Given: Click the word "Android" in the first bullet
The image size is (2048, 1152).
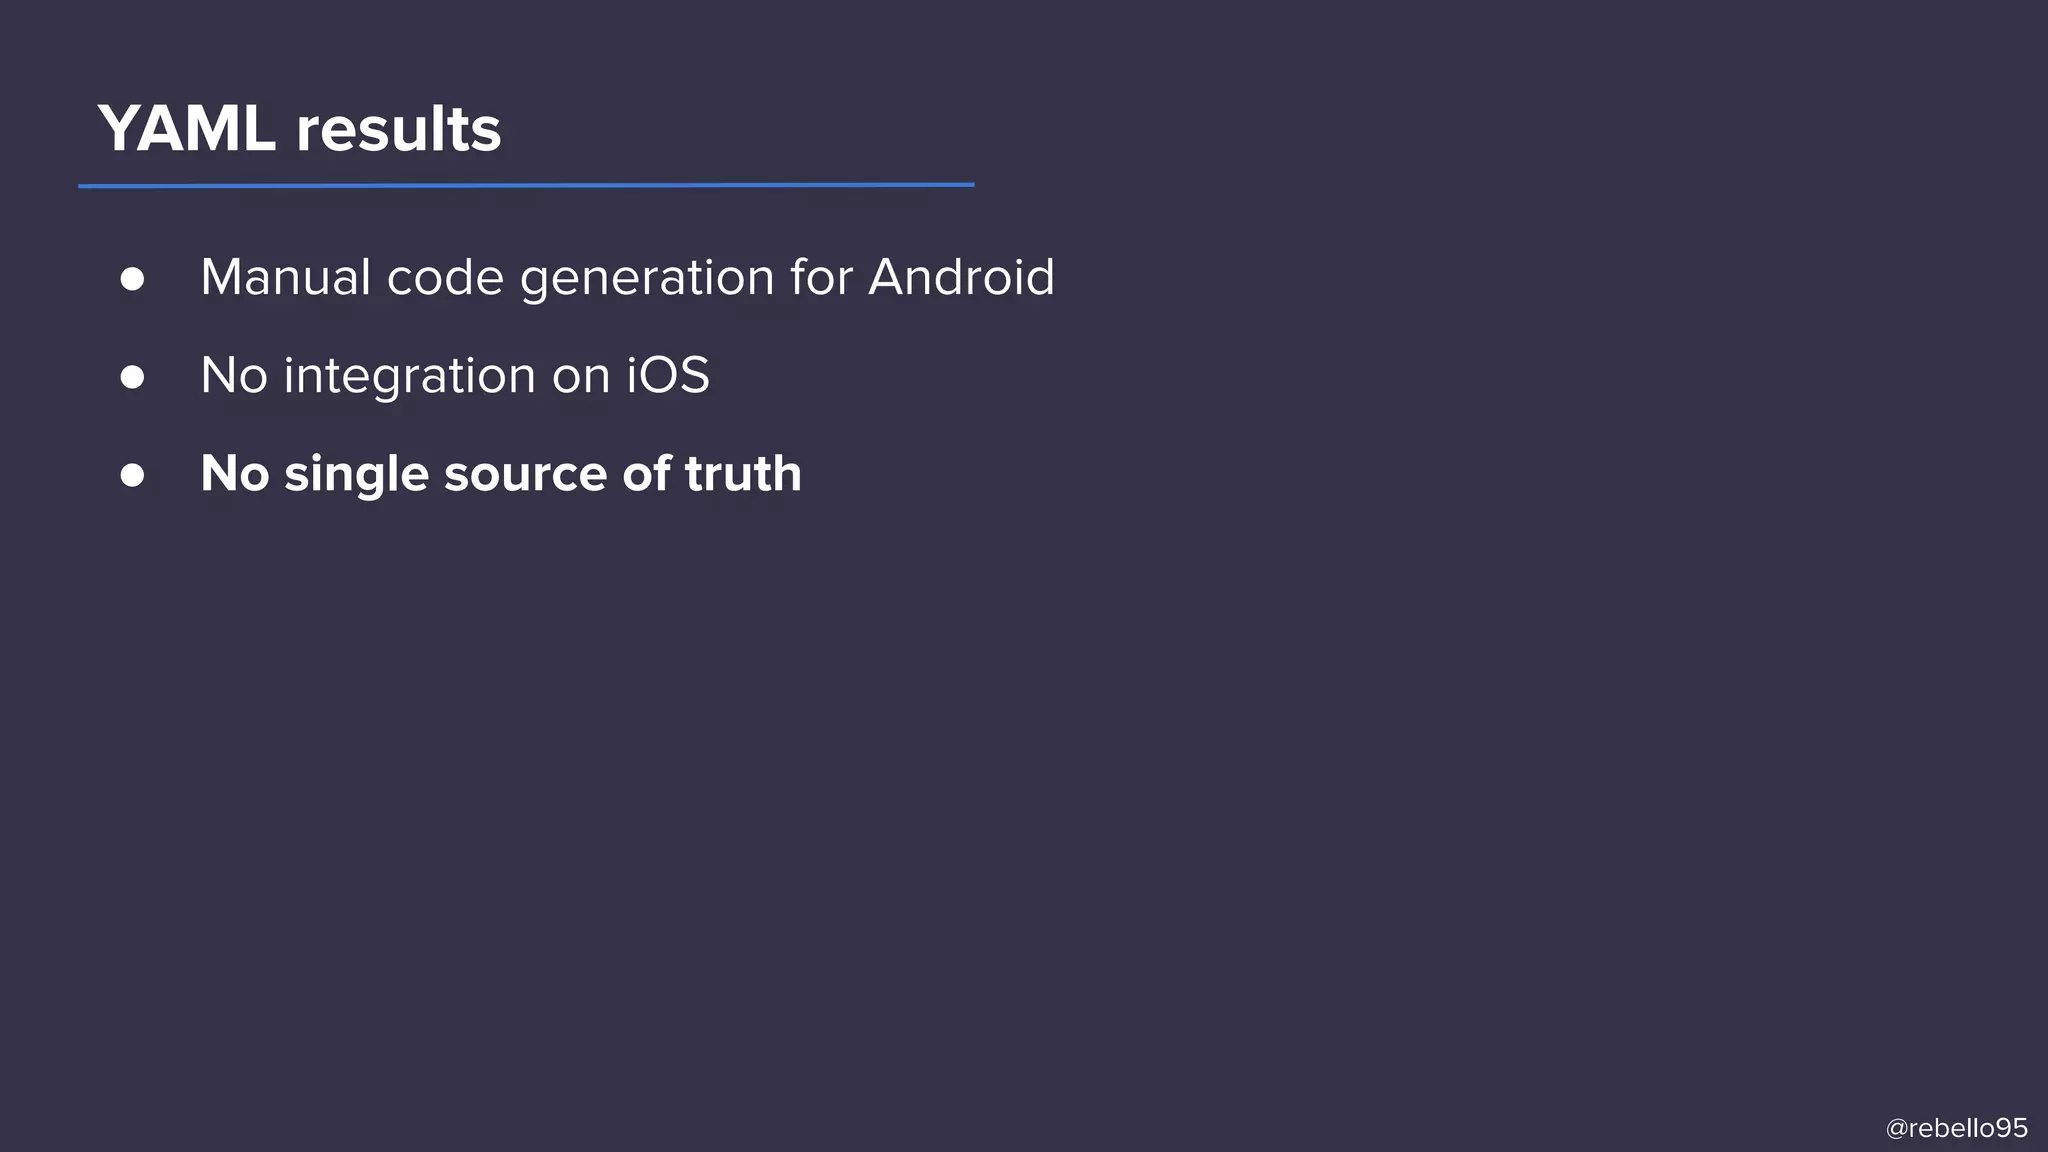Looking at the screenshot, I should tap(961, 277).
